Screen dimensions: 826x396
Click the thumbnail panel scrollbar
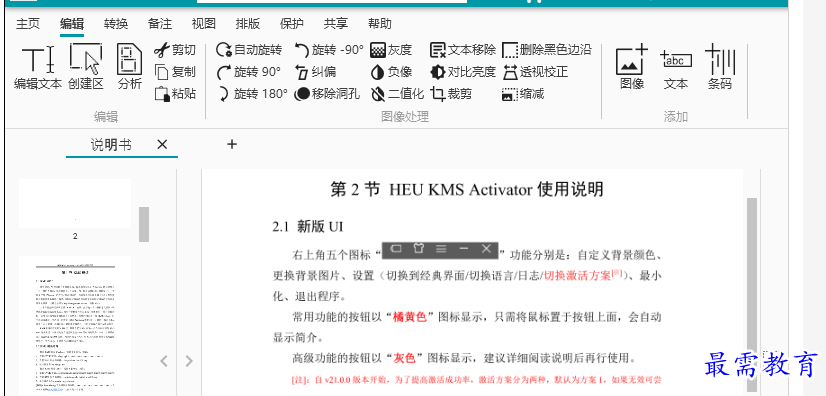click(x=144, y=224)
